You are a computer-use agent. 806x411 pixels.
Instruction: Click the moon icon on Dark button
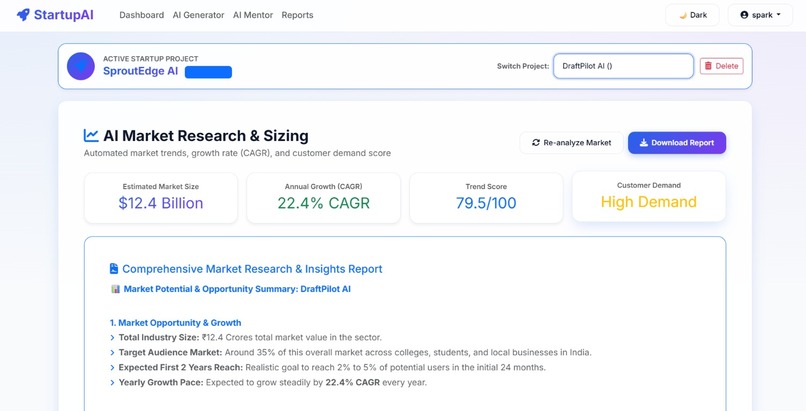click(x=683, y=15)
